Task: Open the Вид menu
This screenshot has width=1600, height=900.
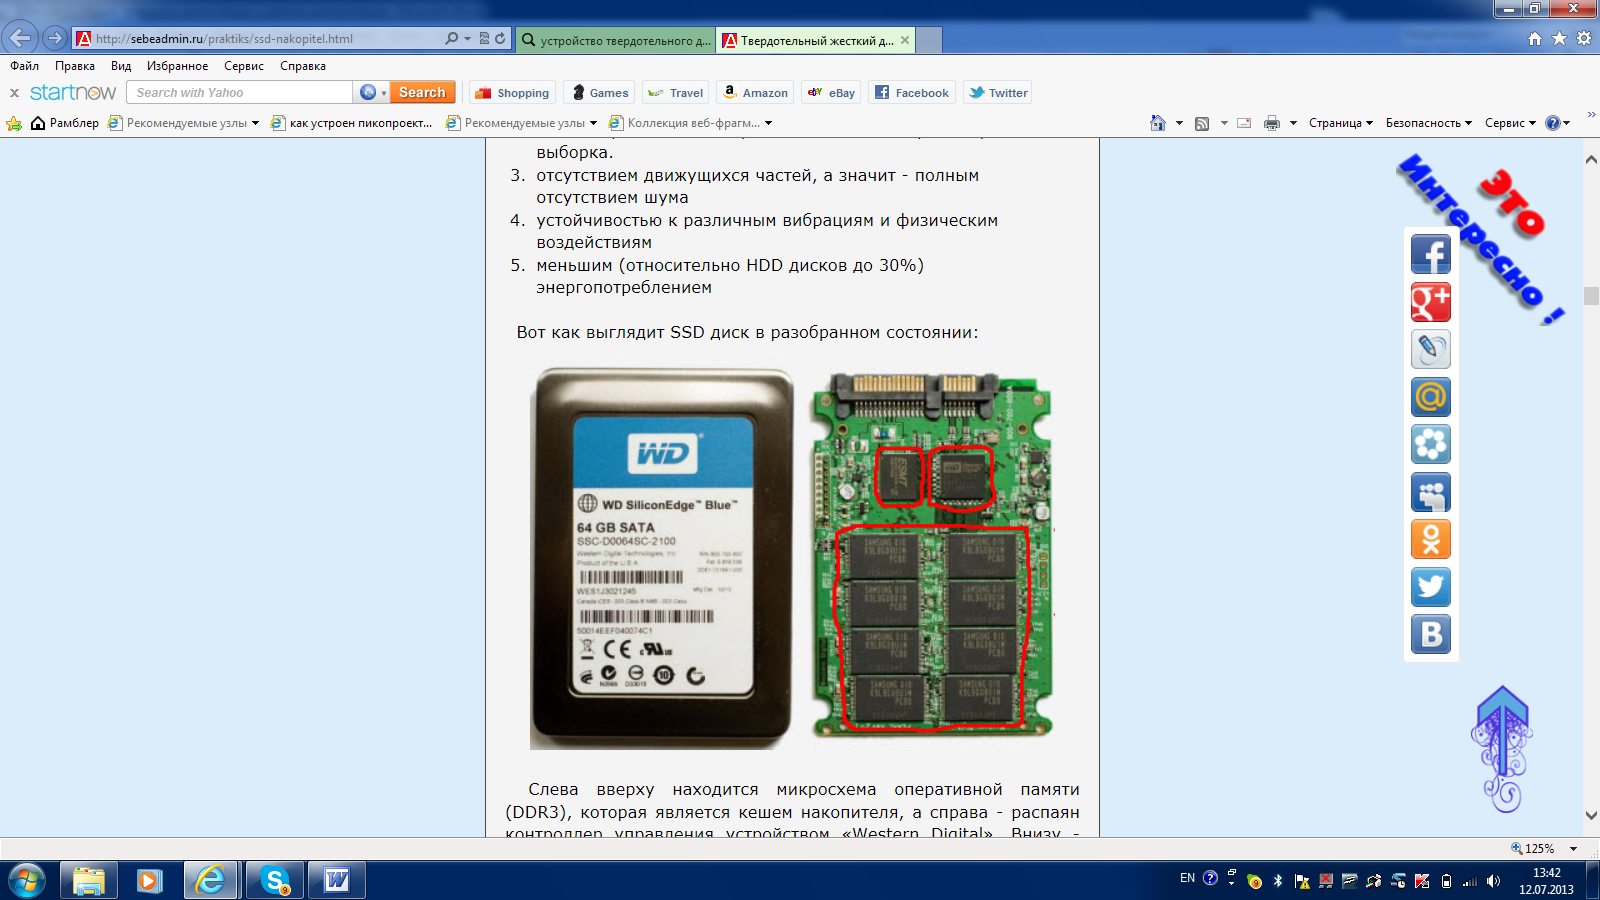Action: (x=121, y=66)
